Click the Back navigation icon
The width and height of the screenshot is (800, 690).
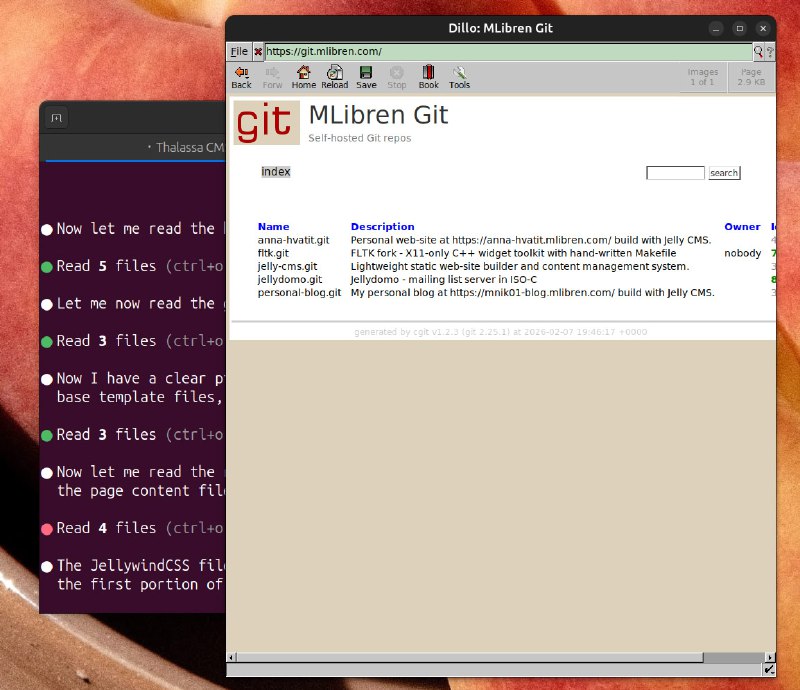(x=241, y=76)
